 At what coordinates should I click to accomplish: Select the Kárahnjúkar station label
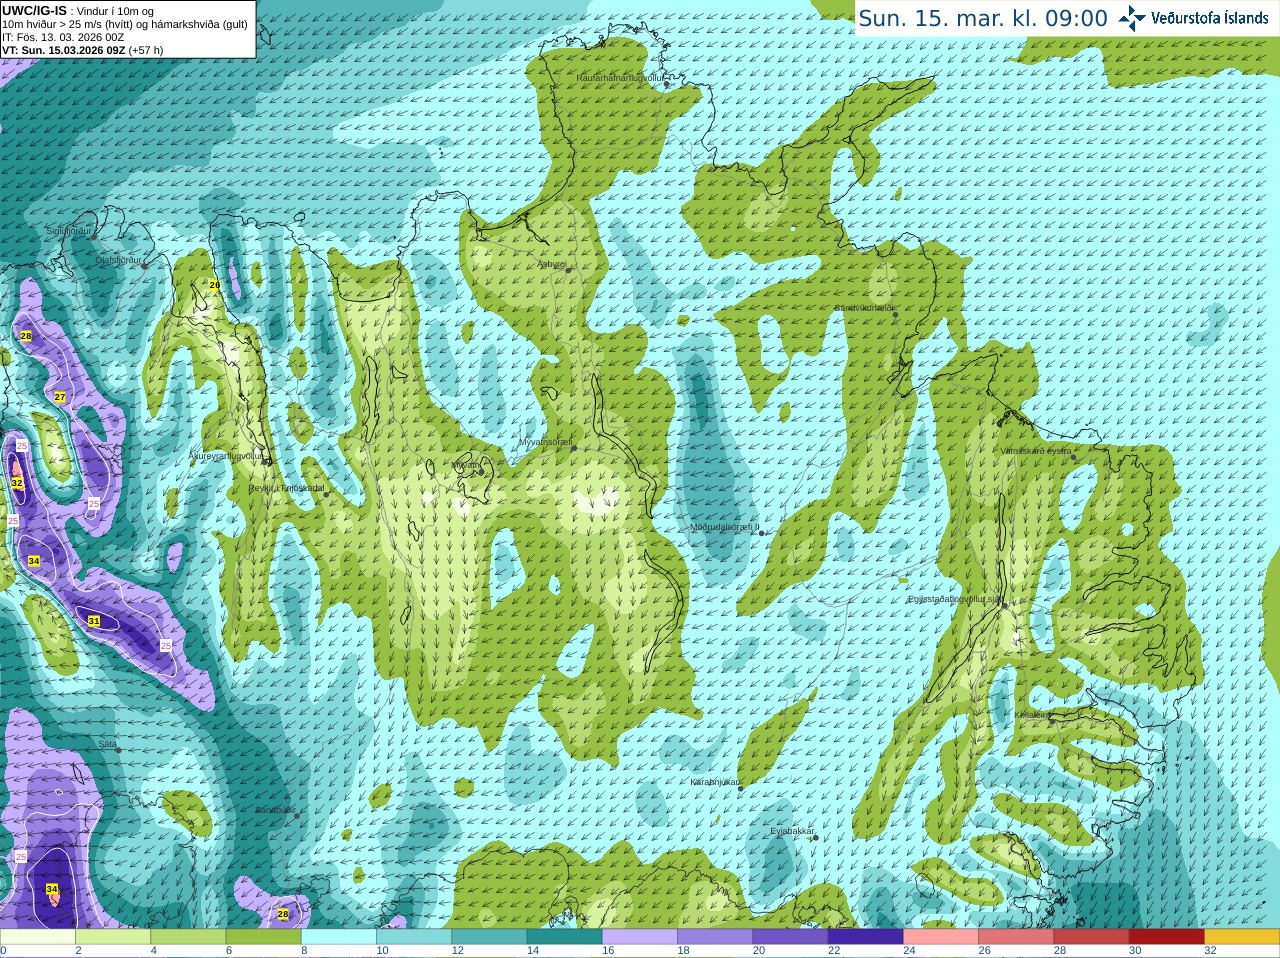715,782
